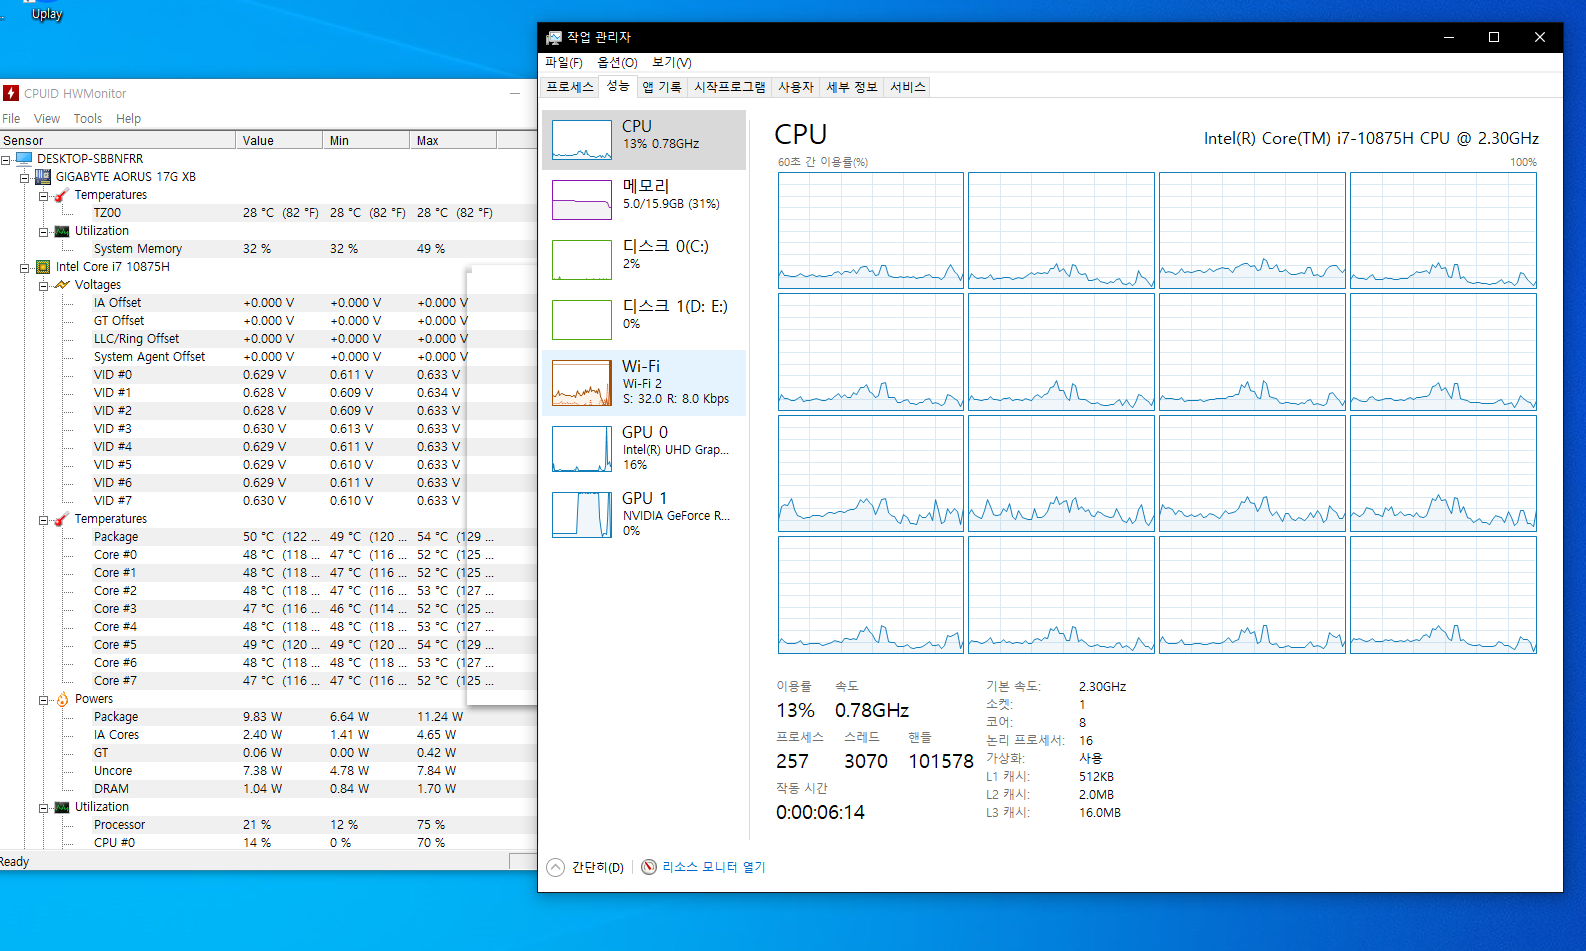Viewport: 1586px width, 951px height.
Task: Minimize the CPUID HWMonitor window
Action: tap(515, 93)
